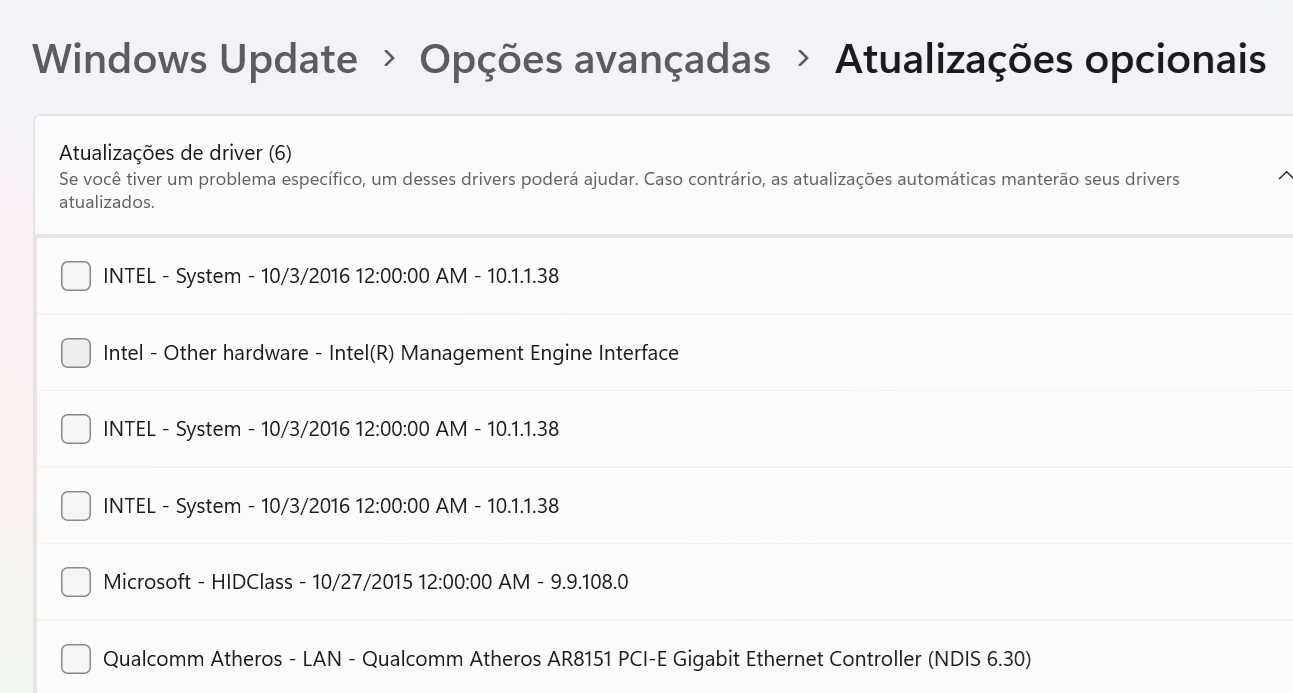Click the Intel Management Engine Interface label

click(391, 353)
